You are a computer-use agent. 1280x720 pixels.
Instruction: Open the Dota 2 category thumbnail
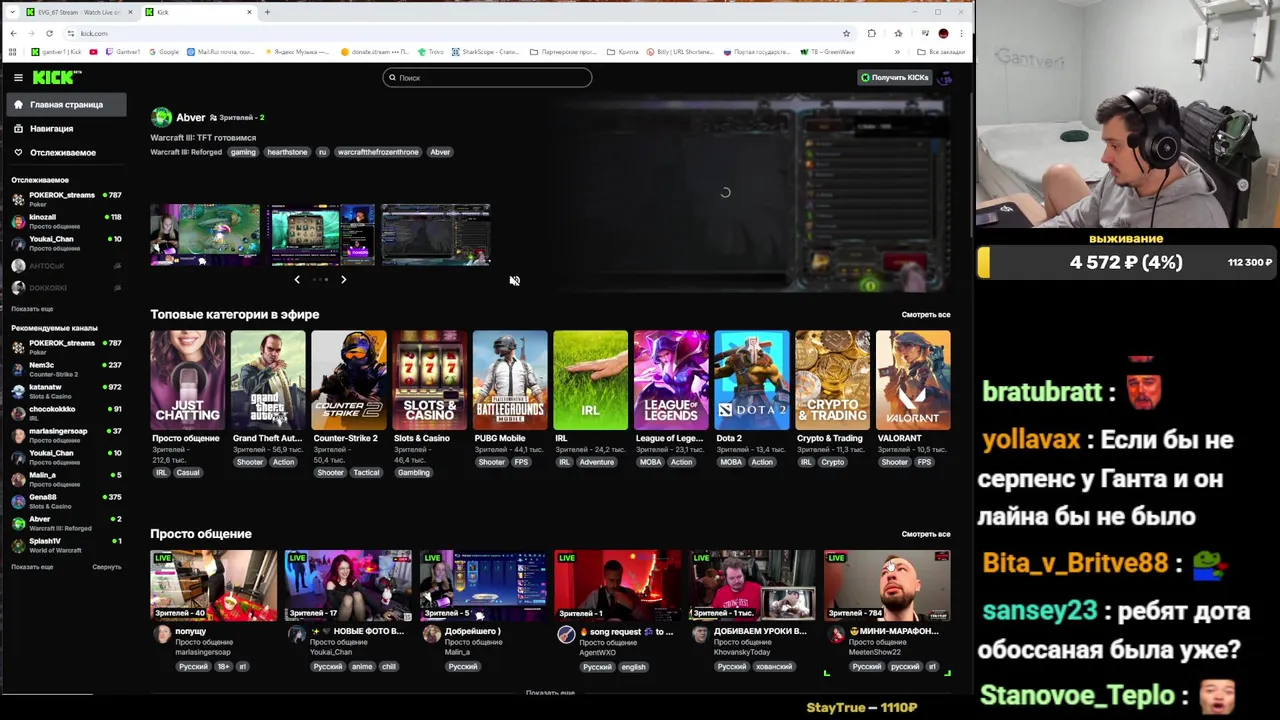[752, 380]
